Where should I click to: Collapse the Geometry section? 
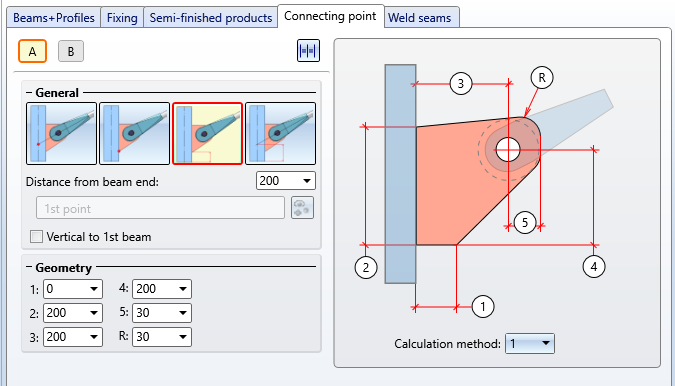pos(29,267)
